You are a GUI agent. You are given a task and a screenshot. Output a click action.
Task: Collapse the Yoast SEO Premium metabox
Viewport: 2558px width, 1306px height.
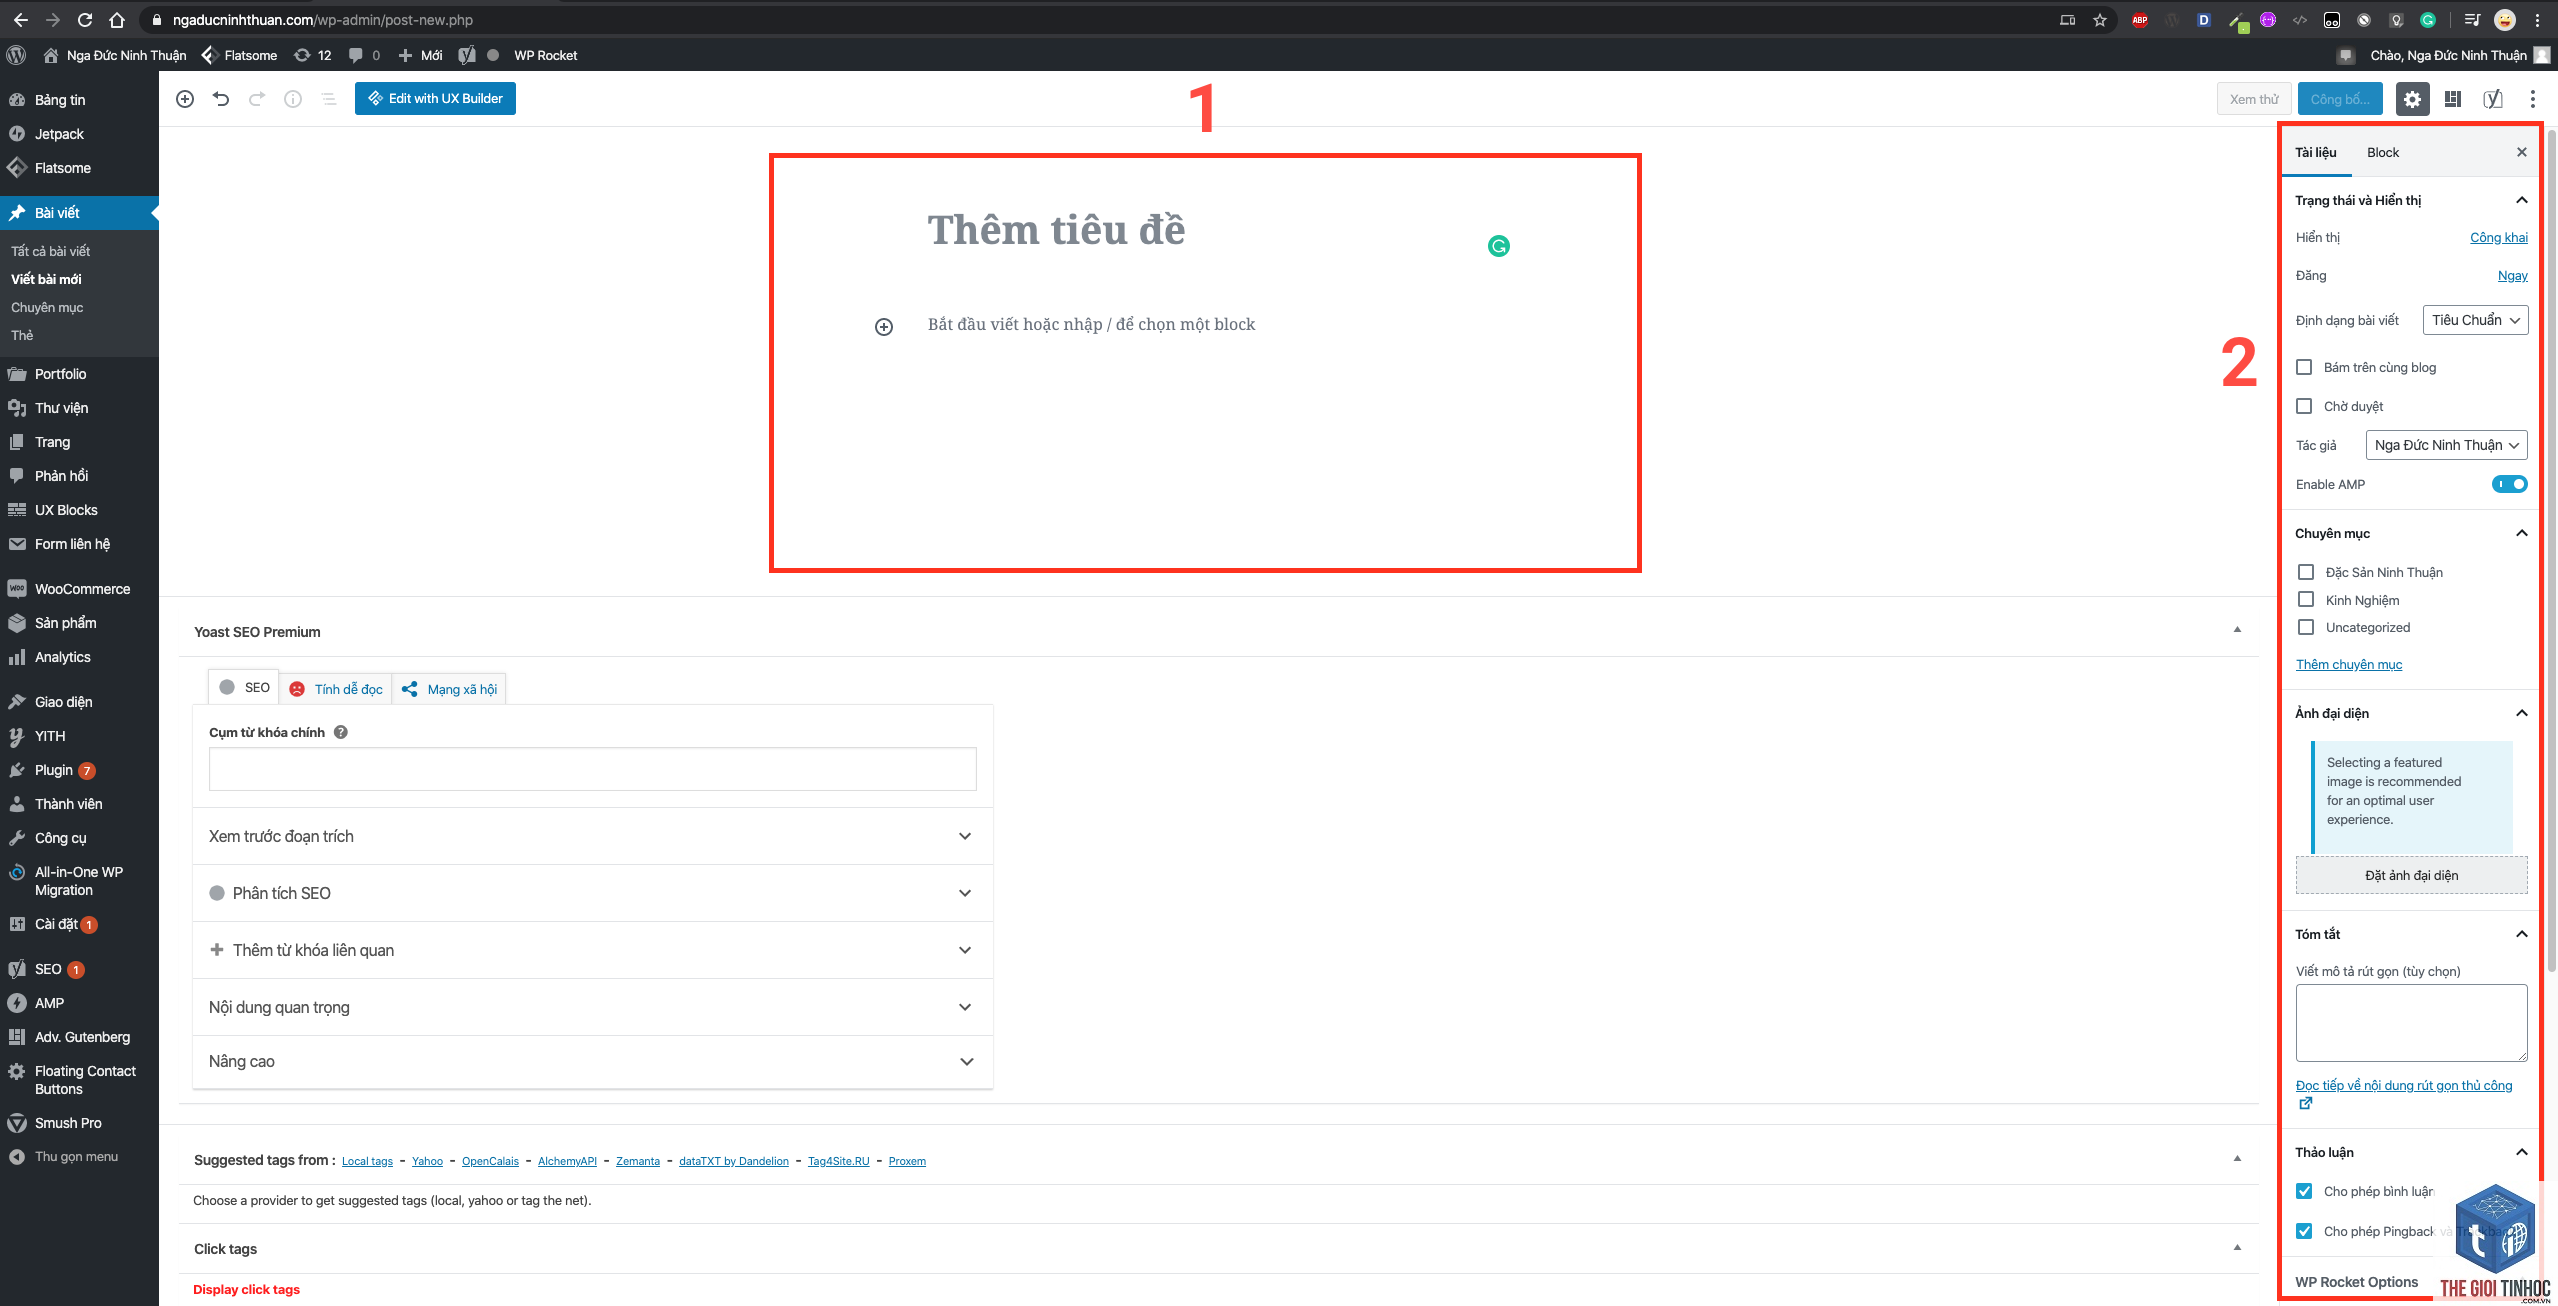[x=2237, y=630]
